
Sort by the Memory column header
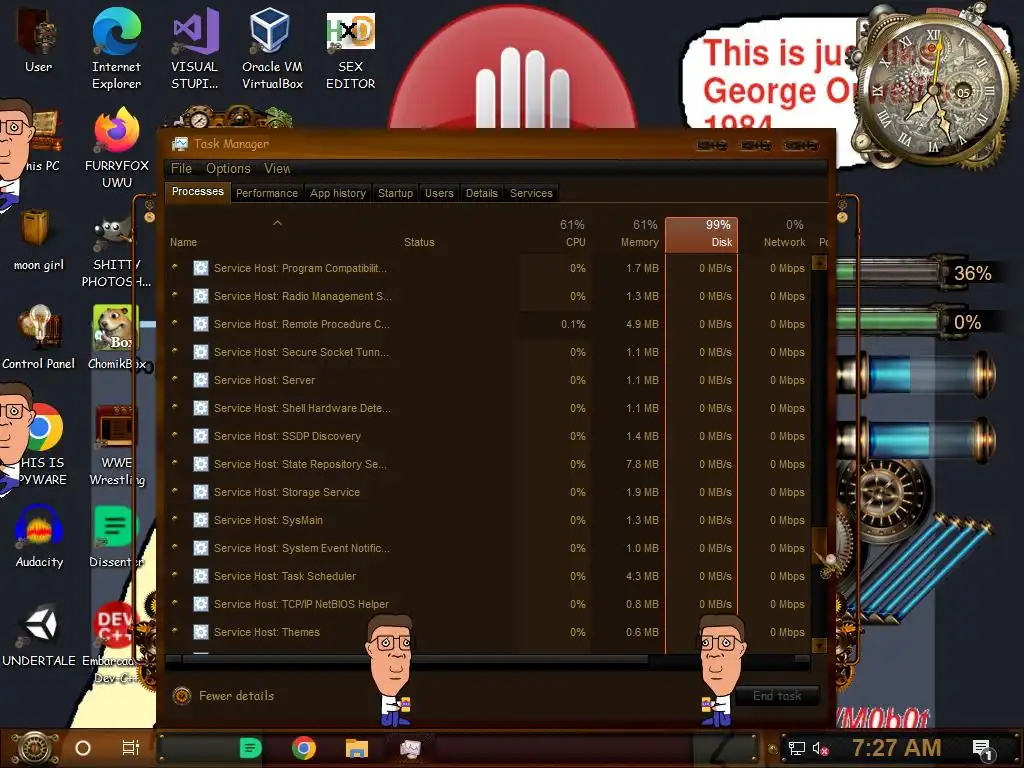click(628, 234)
